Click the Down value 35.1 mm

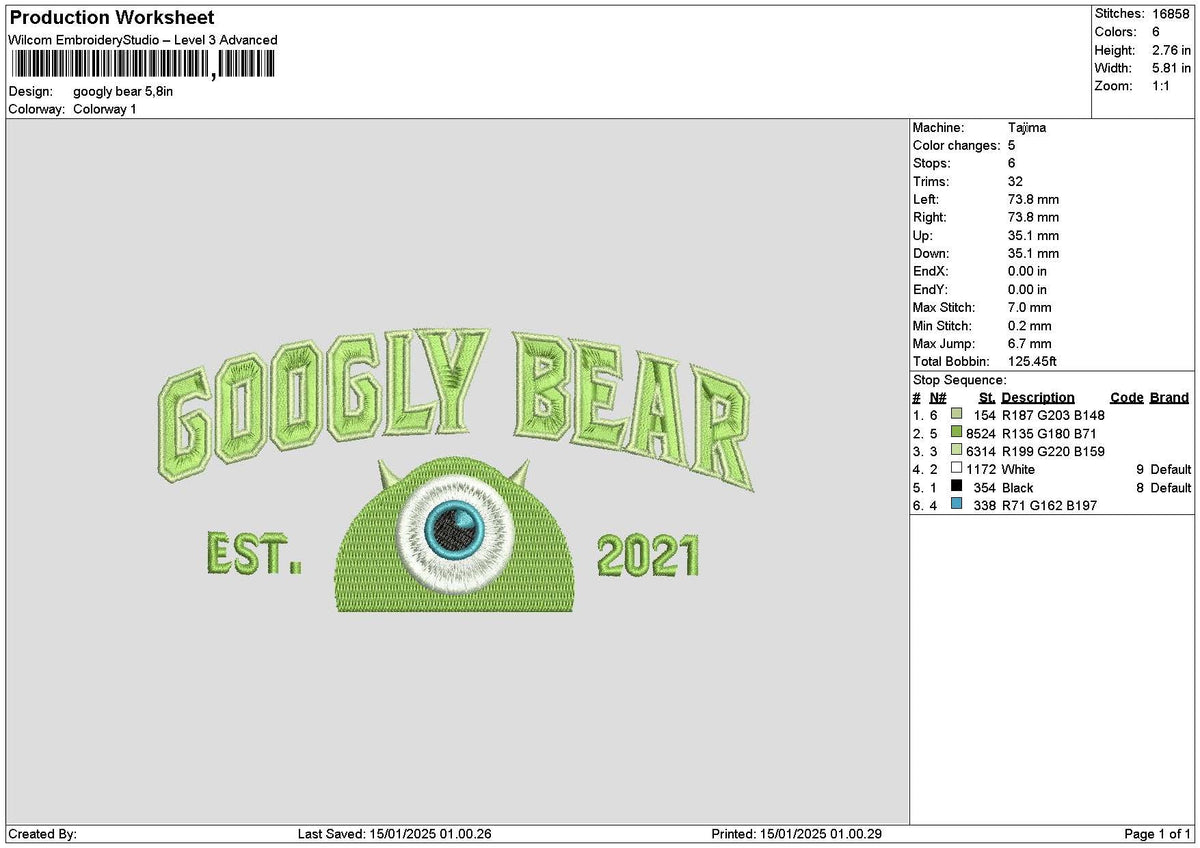[x=1033, y=253]
